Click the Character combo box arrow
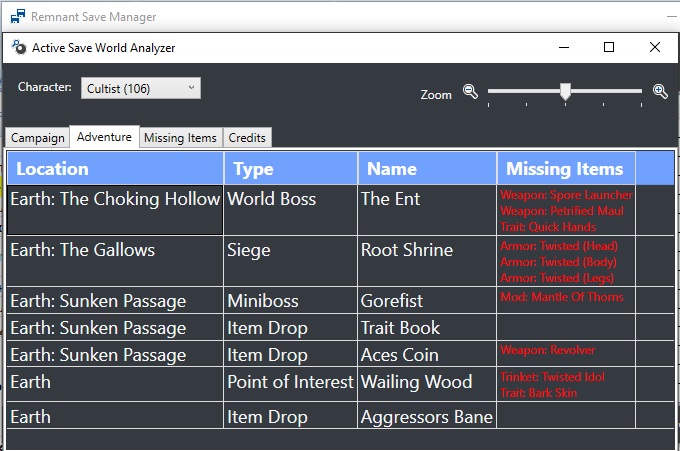Viewport: 680px width, 451px height. click(191, 88)
